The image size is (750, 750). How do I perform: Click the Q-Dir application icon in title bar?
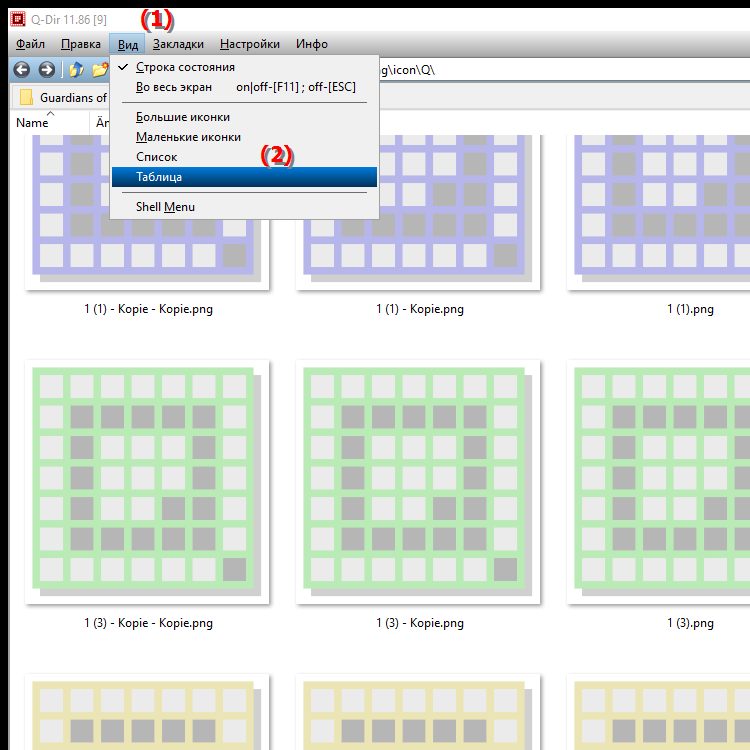click(18, 19)
